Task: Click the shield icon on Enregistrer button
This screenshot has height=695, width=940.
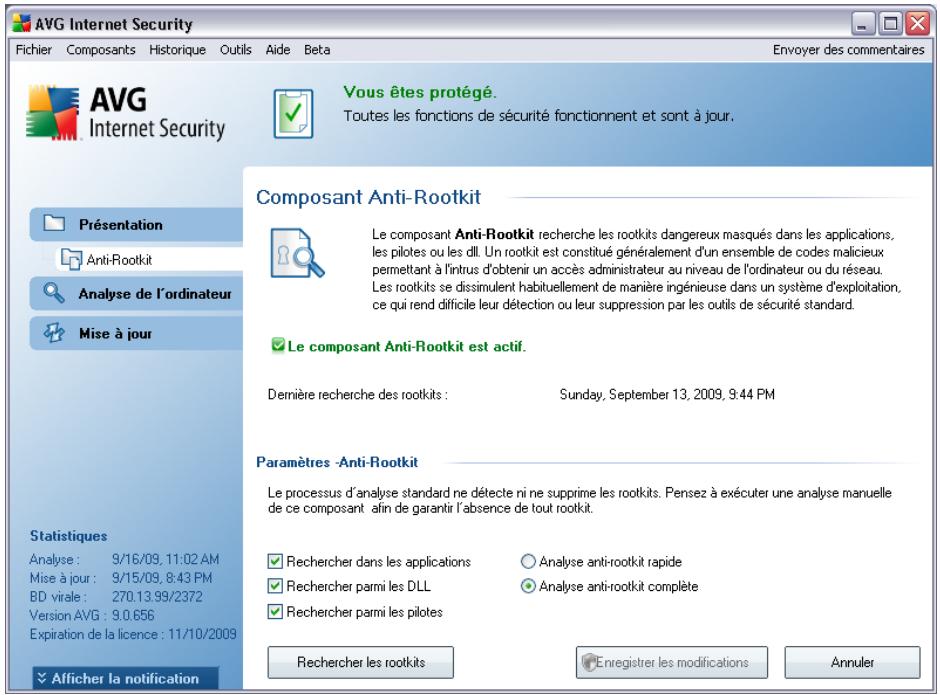Action: click(x=588, y=662)
